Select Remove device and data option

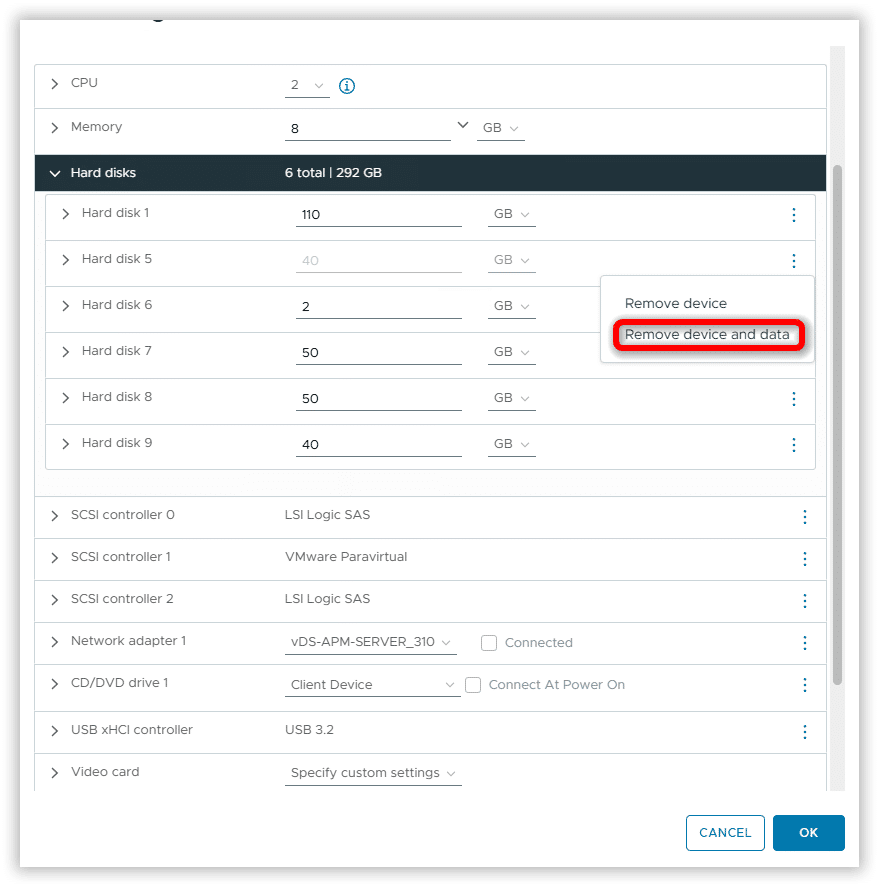[x=707, y=335]
